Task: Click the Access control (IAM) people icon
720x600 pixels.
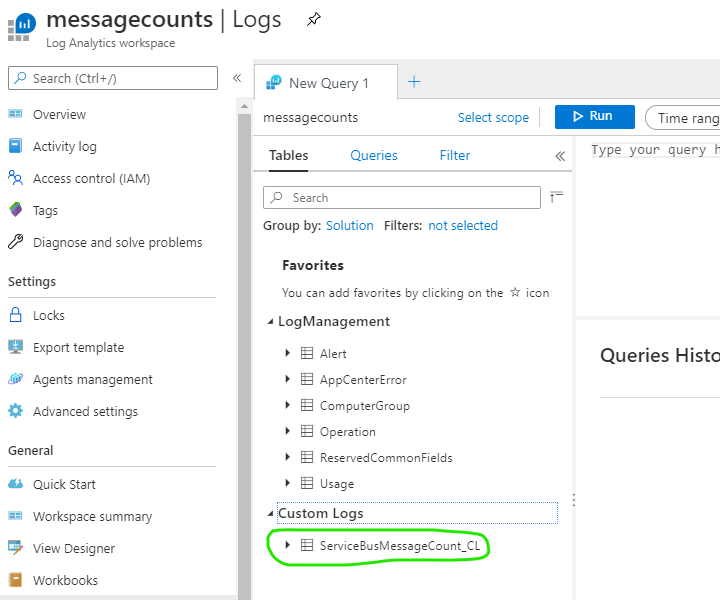Action: 15,178
